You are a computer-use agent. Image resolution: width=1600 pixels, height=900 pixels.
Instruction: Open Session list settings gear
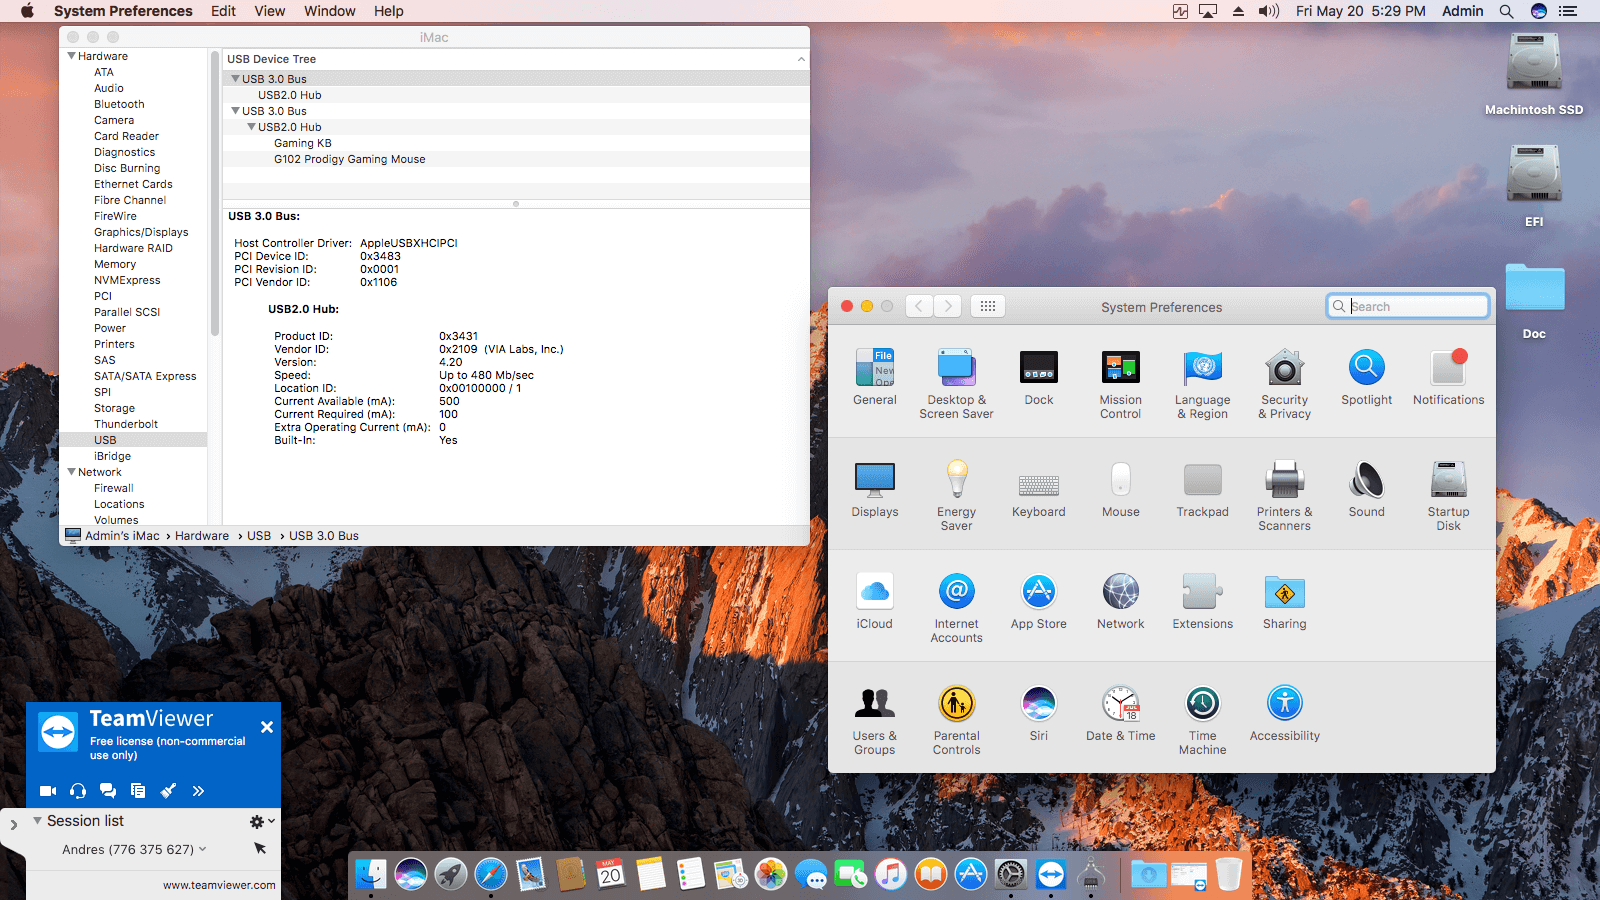(256, 821)
